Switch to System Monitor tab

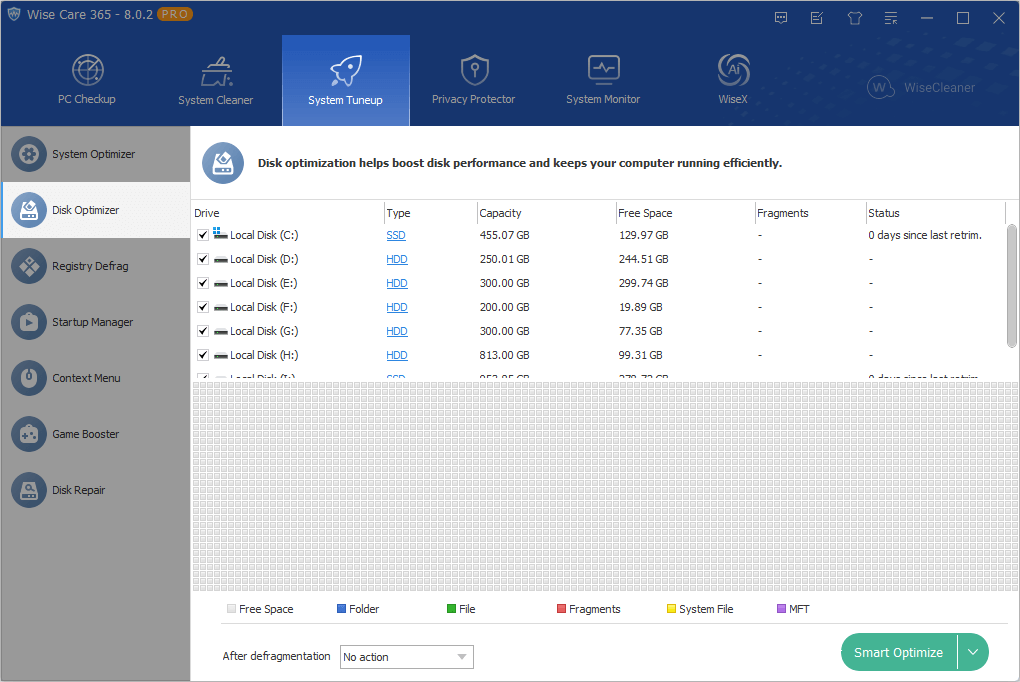point(603,80)
